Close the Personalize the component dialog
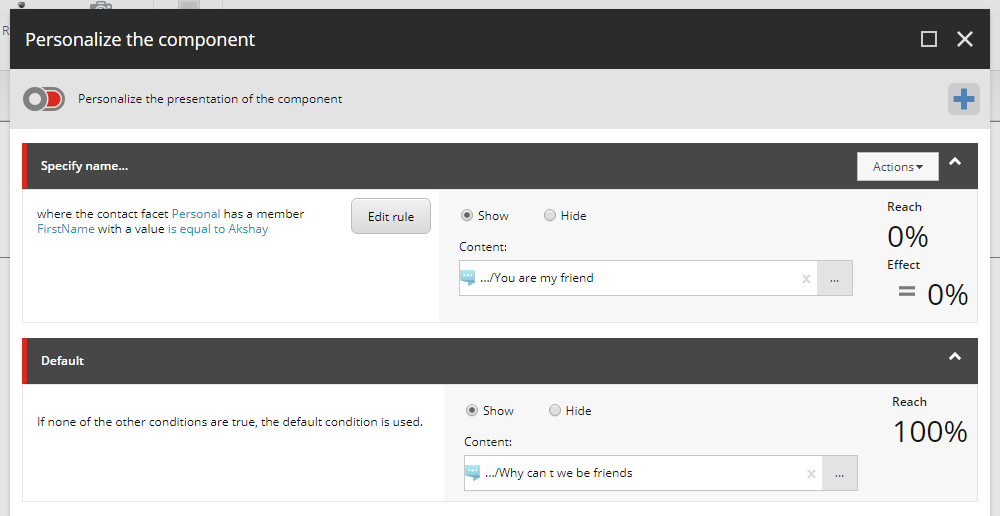The height and width of the screenshot is (516, 1000). [965, 40]
